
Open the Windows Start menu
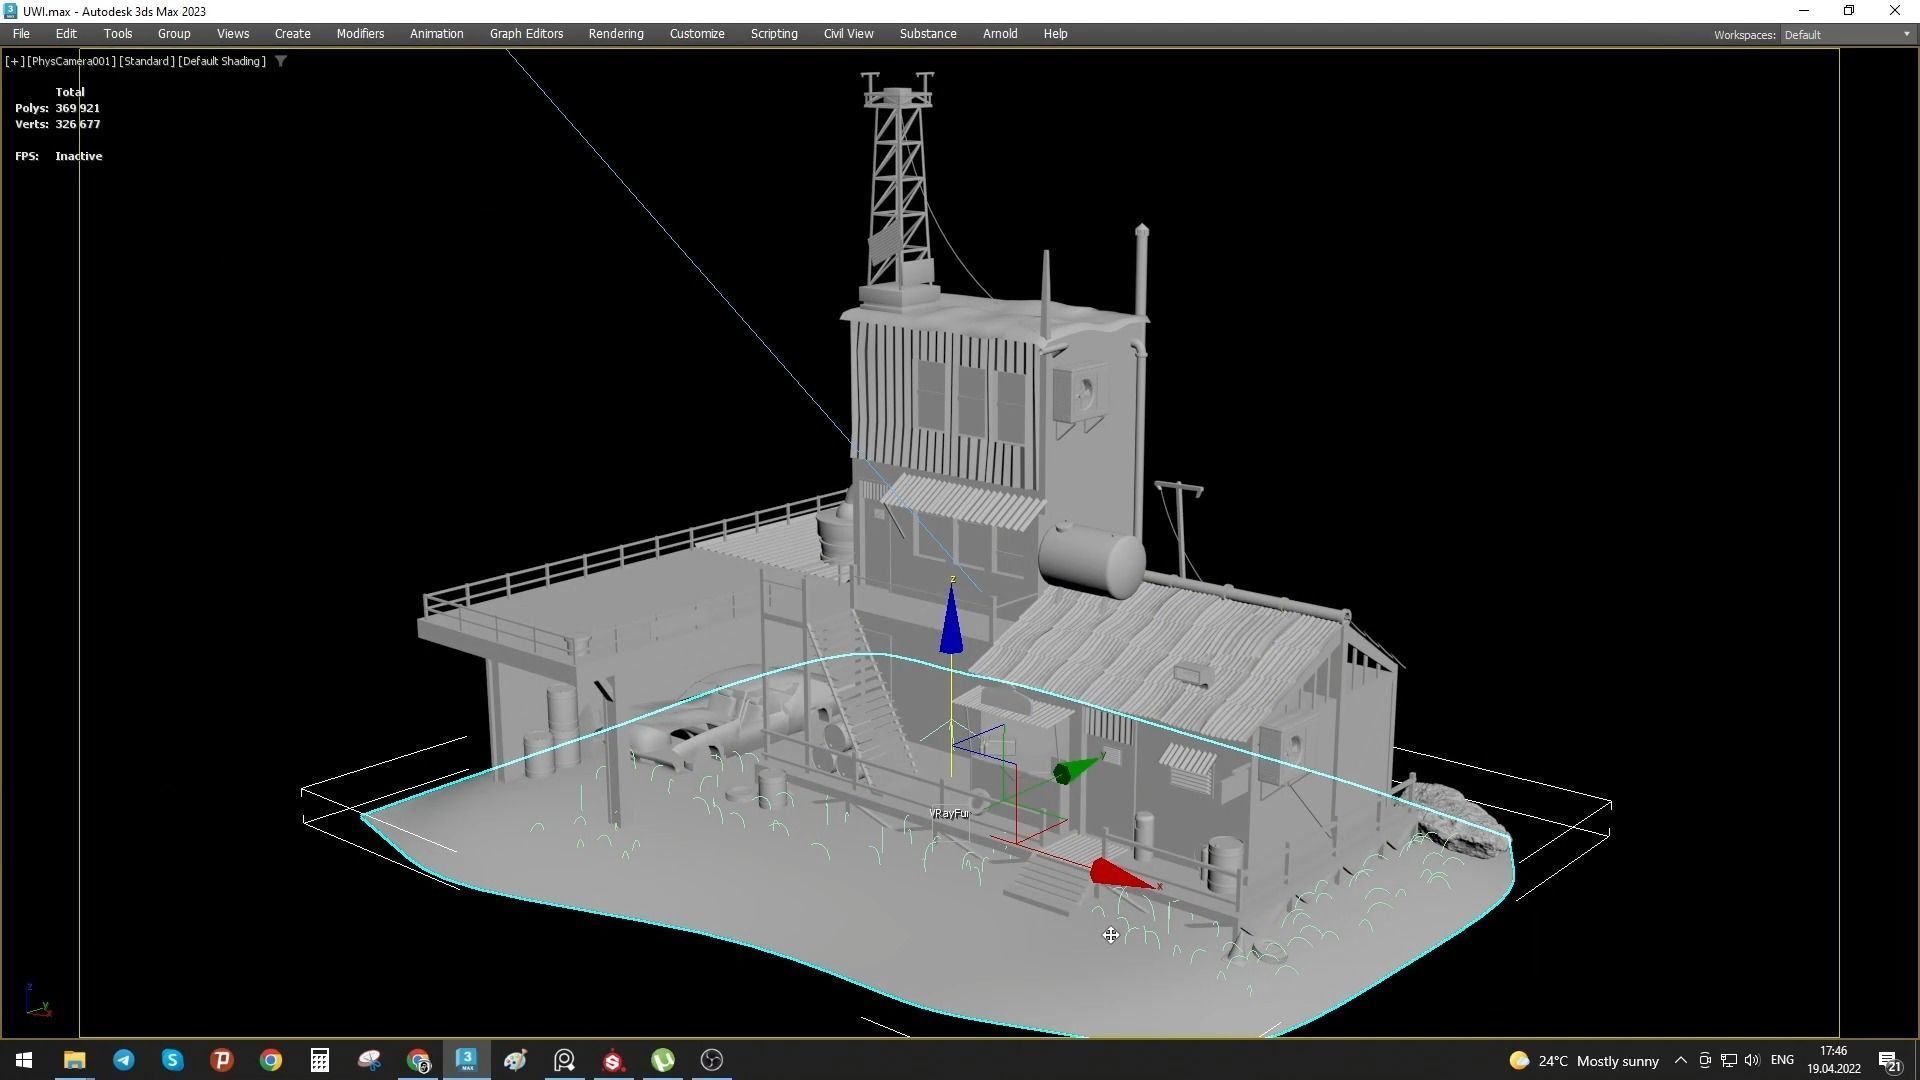24,1060
